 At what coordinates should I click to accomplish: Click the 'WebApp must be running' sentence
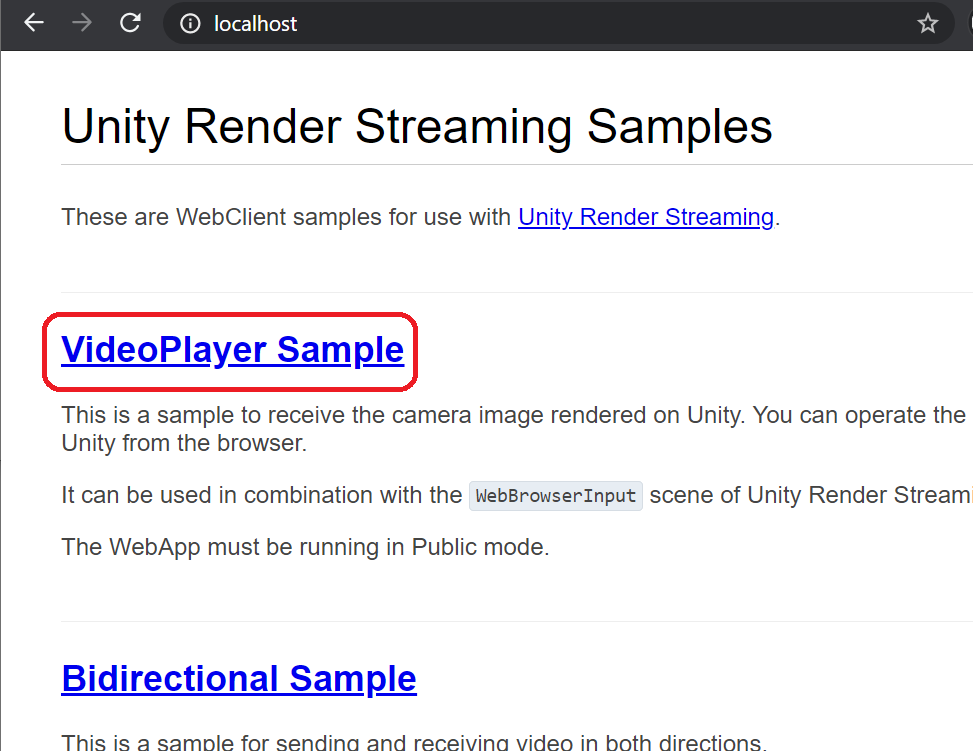(305, 548)
